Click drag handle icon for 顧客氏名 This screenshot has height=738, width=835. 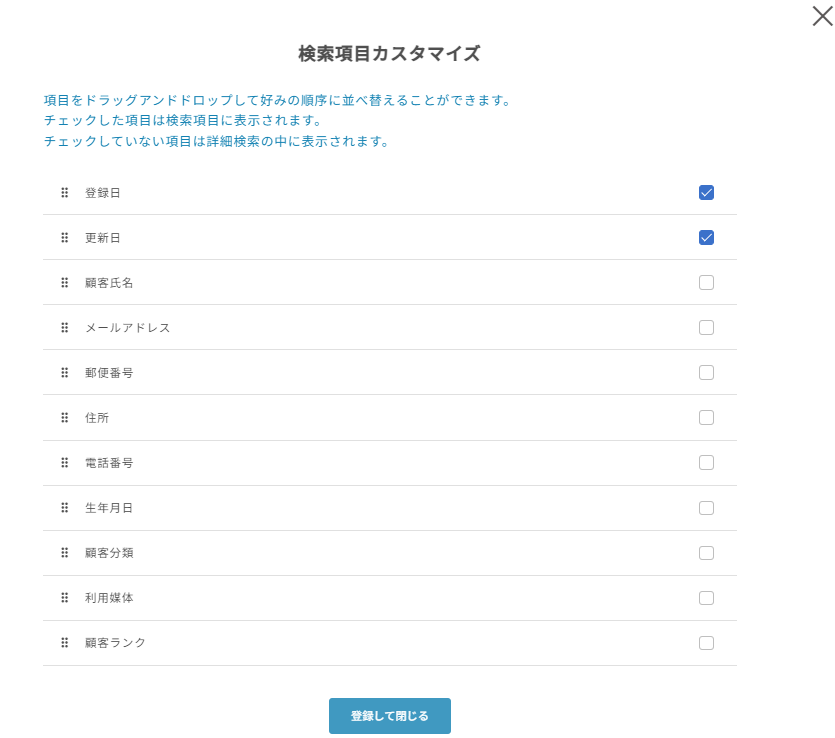click(x=65, y=282)
